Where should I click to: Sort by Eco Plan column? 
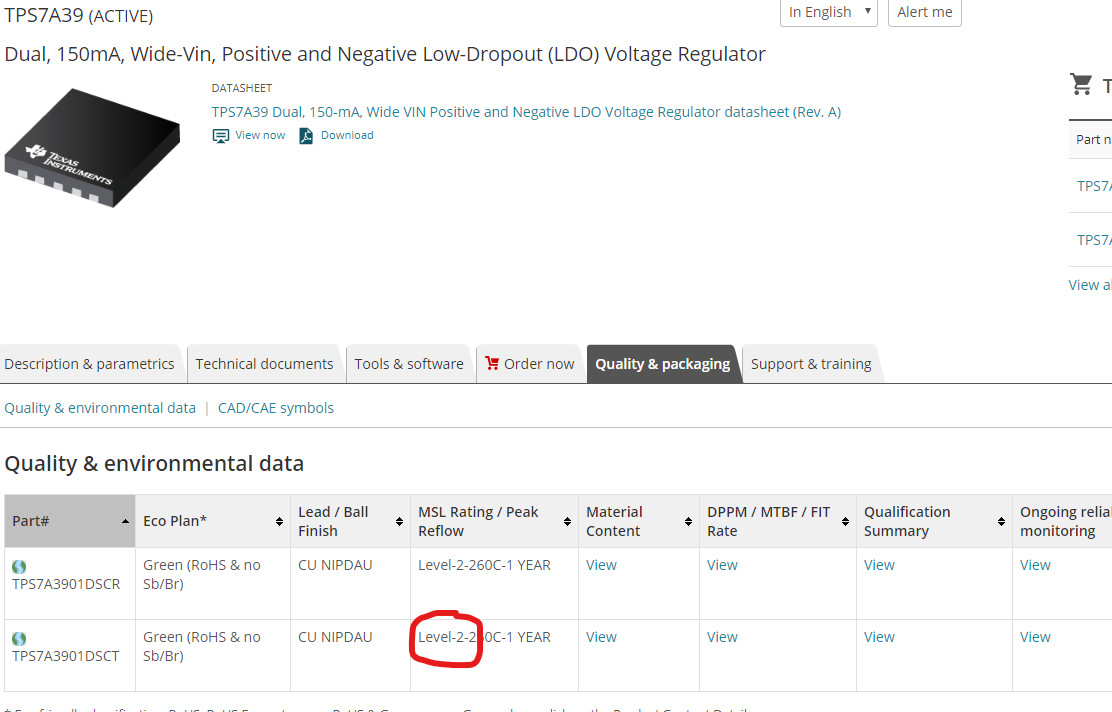(x=279, y=521)
